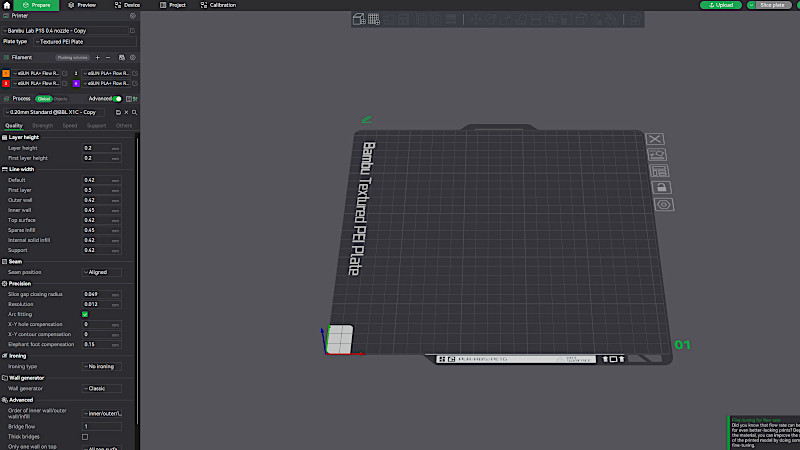Screen dimensions: 800x450
Task: Remove plate with X icon beside plate
Action: coord(655,139)
